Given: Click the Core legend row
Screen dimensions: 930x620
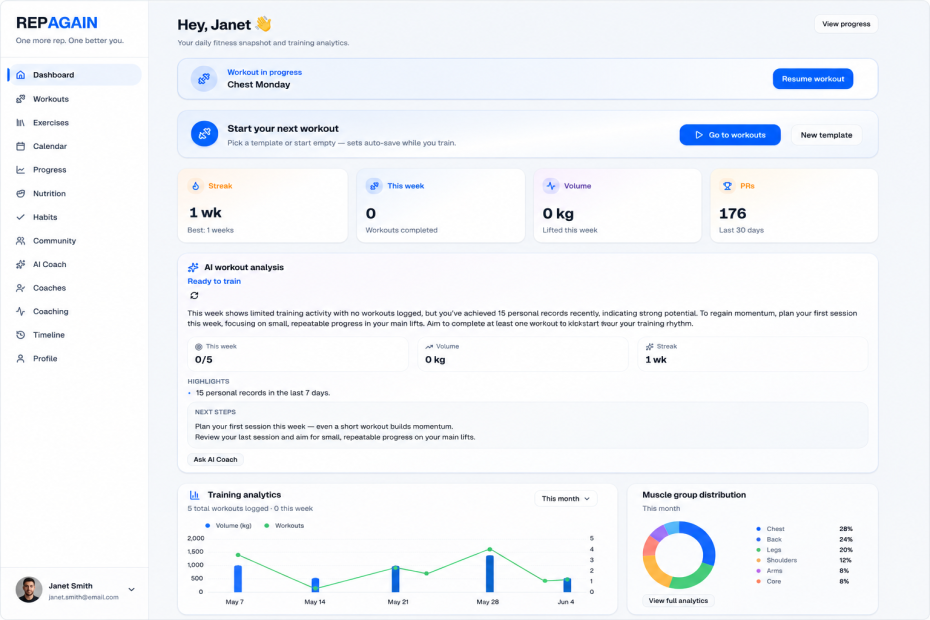Looking at the screenshot, I should click(x=804, y=581).
